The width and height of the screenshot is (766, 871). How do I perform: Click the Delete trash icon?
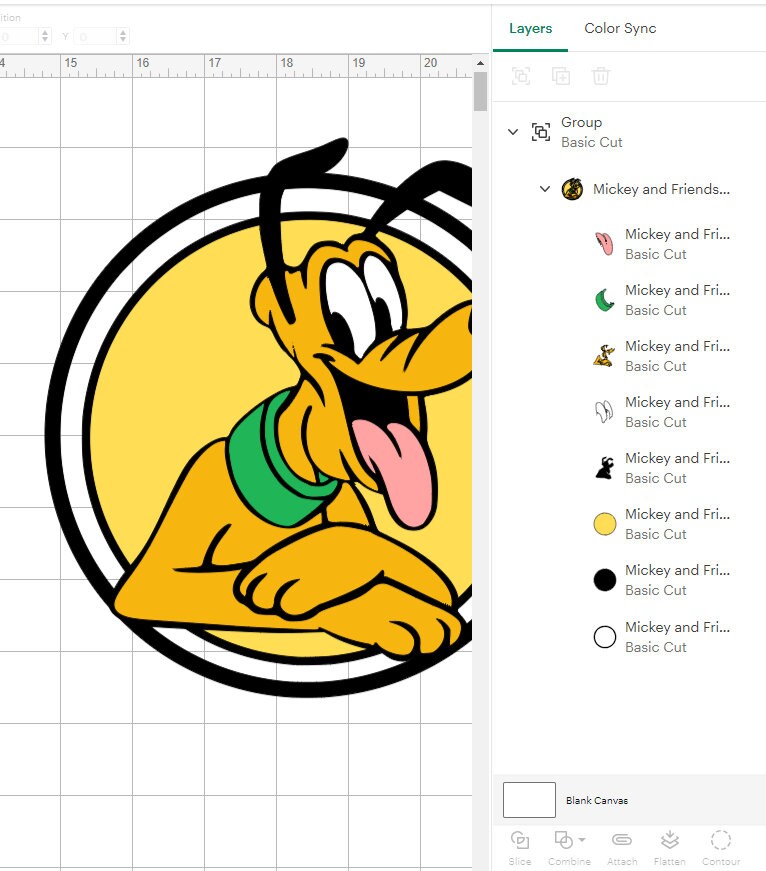pos(600,76)
